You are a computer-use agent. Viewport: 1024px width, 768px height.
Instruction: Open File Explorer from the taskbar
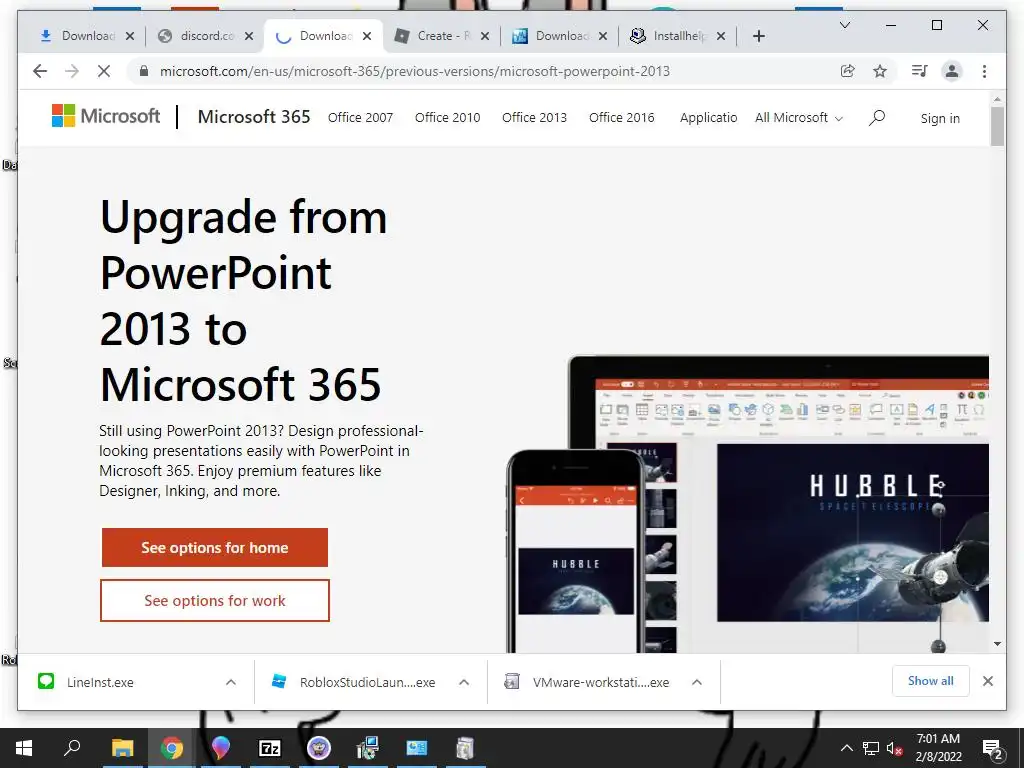(122, 748)
